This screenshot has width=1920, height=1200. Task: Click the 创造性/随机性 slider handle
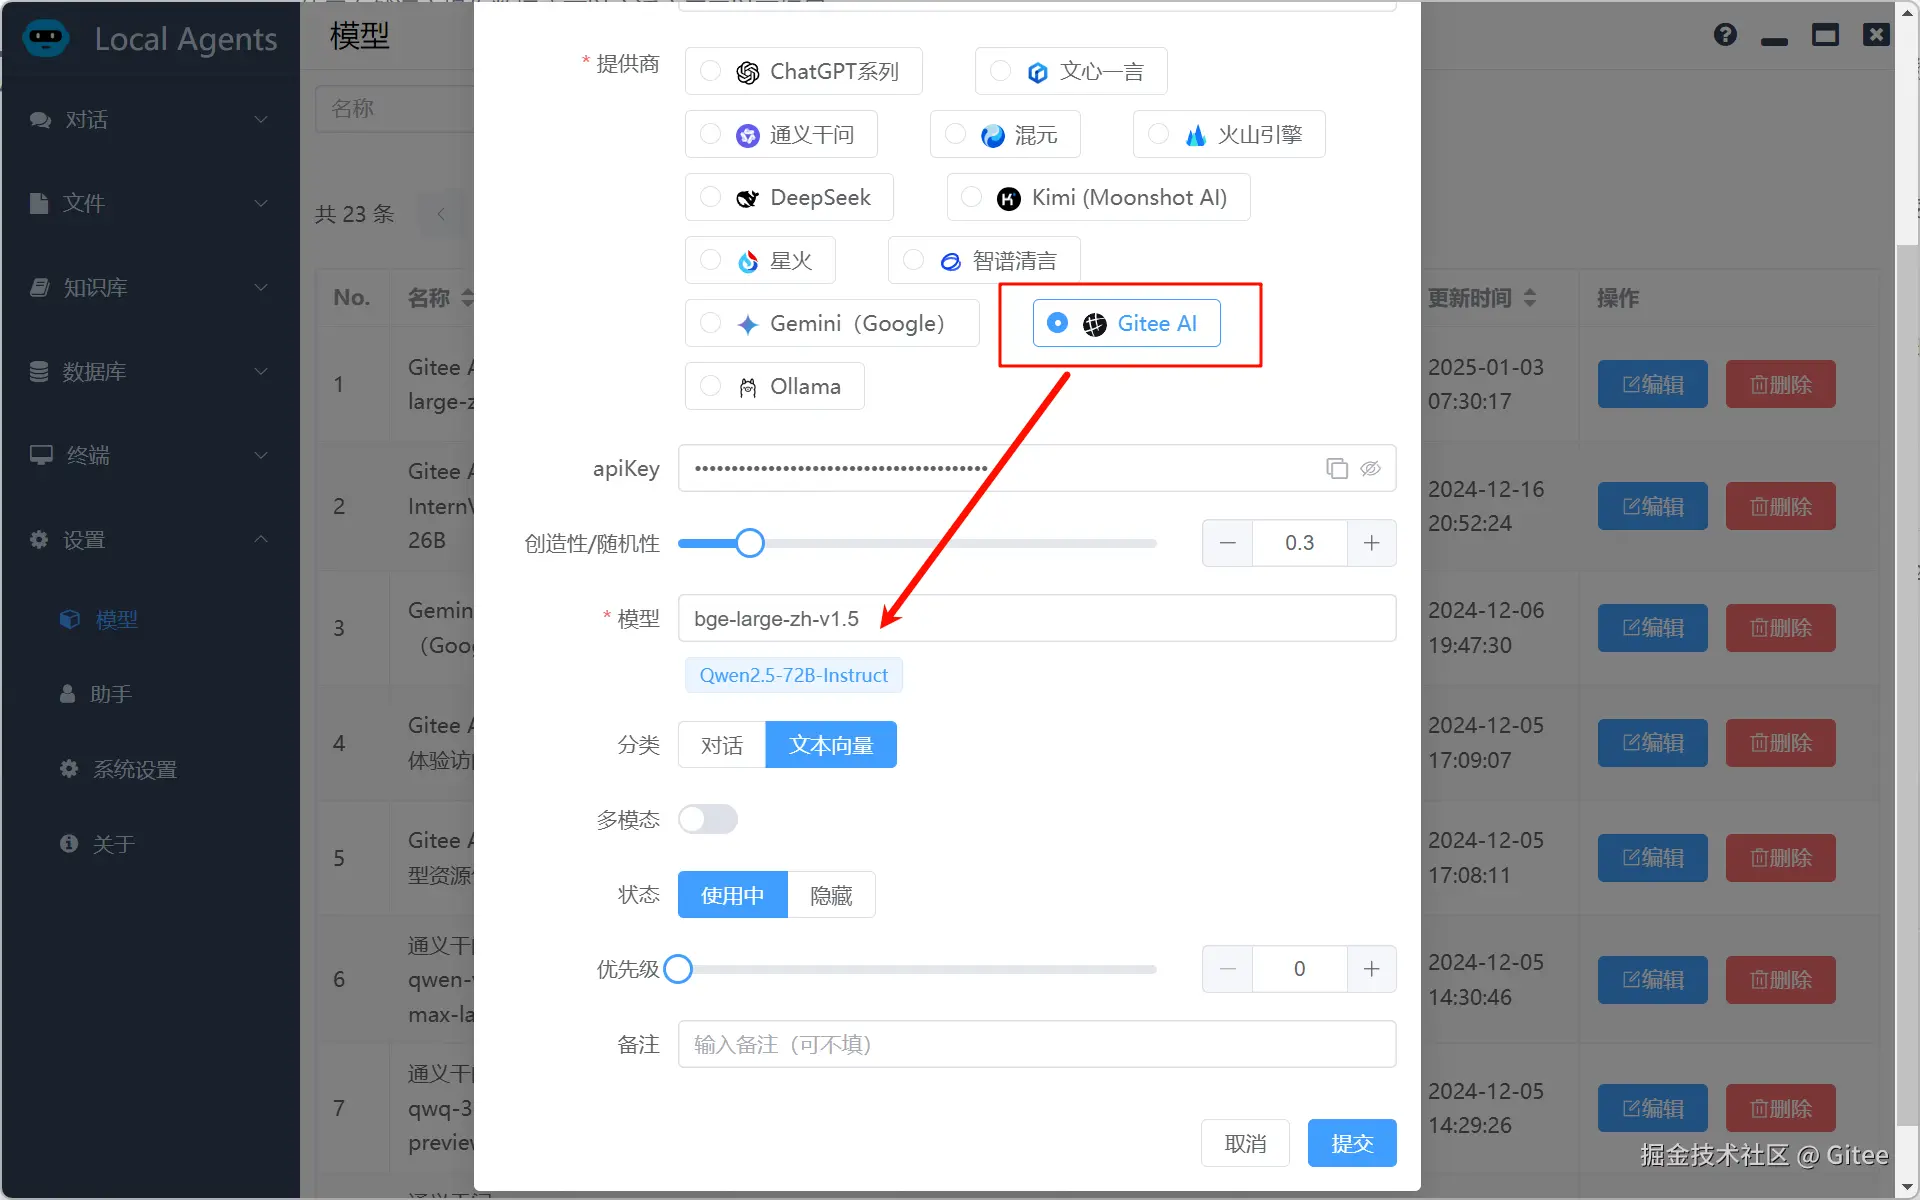click(x=750, y=543)
